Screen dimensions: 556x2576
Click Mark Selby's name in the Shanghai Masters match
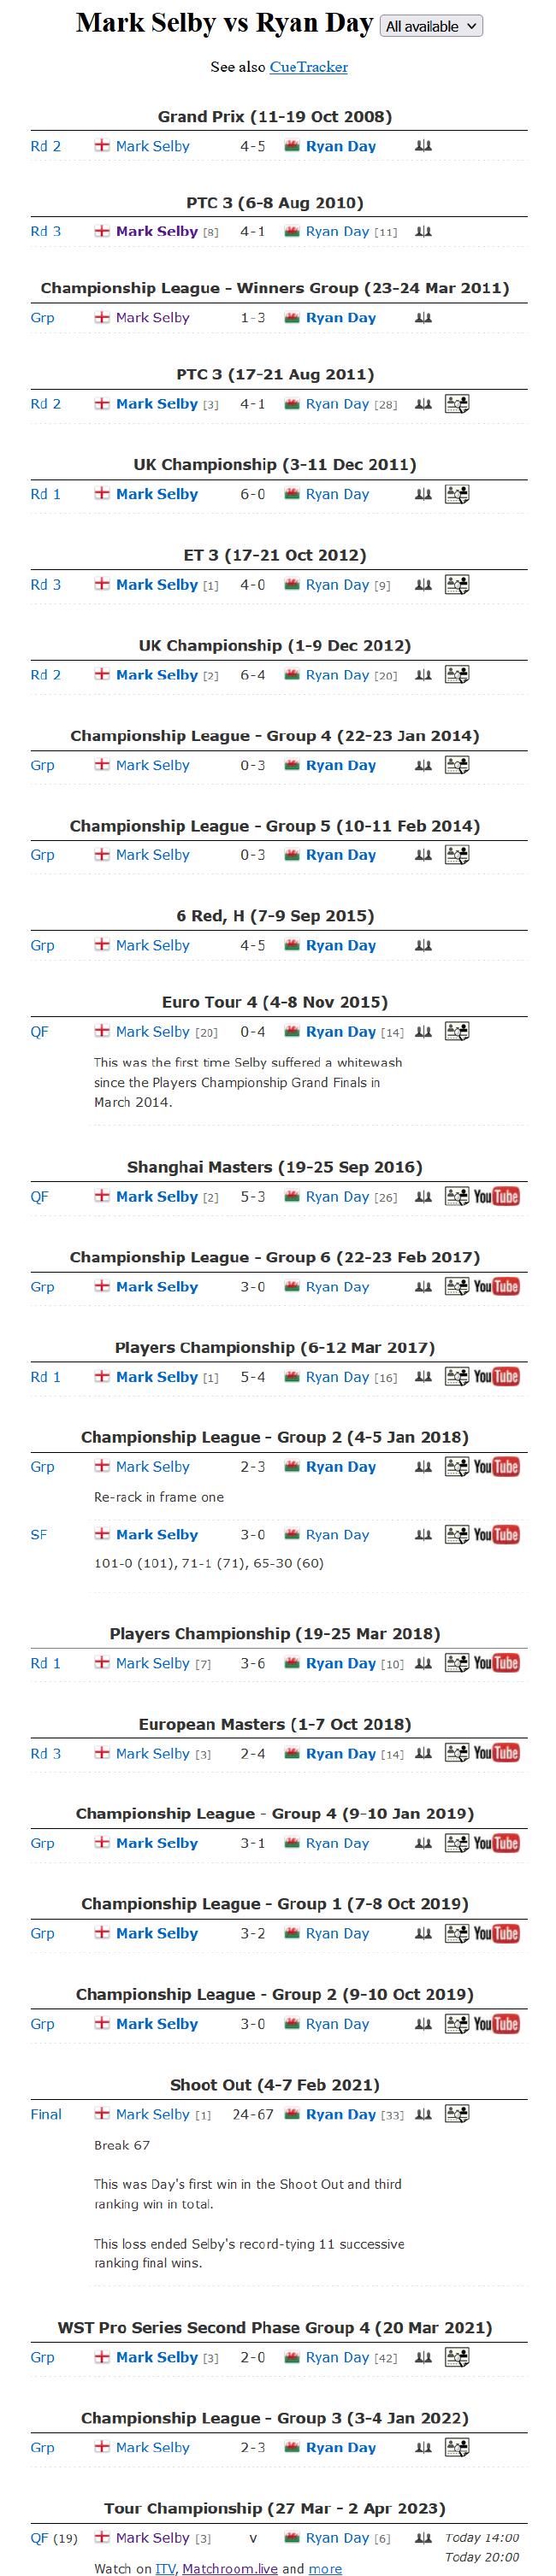[157, 1196]
